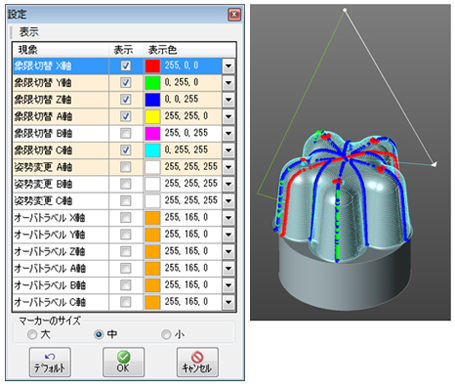Enable display checkbox for 象限切替 B軸

pos(125,133)
